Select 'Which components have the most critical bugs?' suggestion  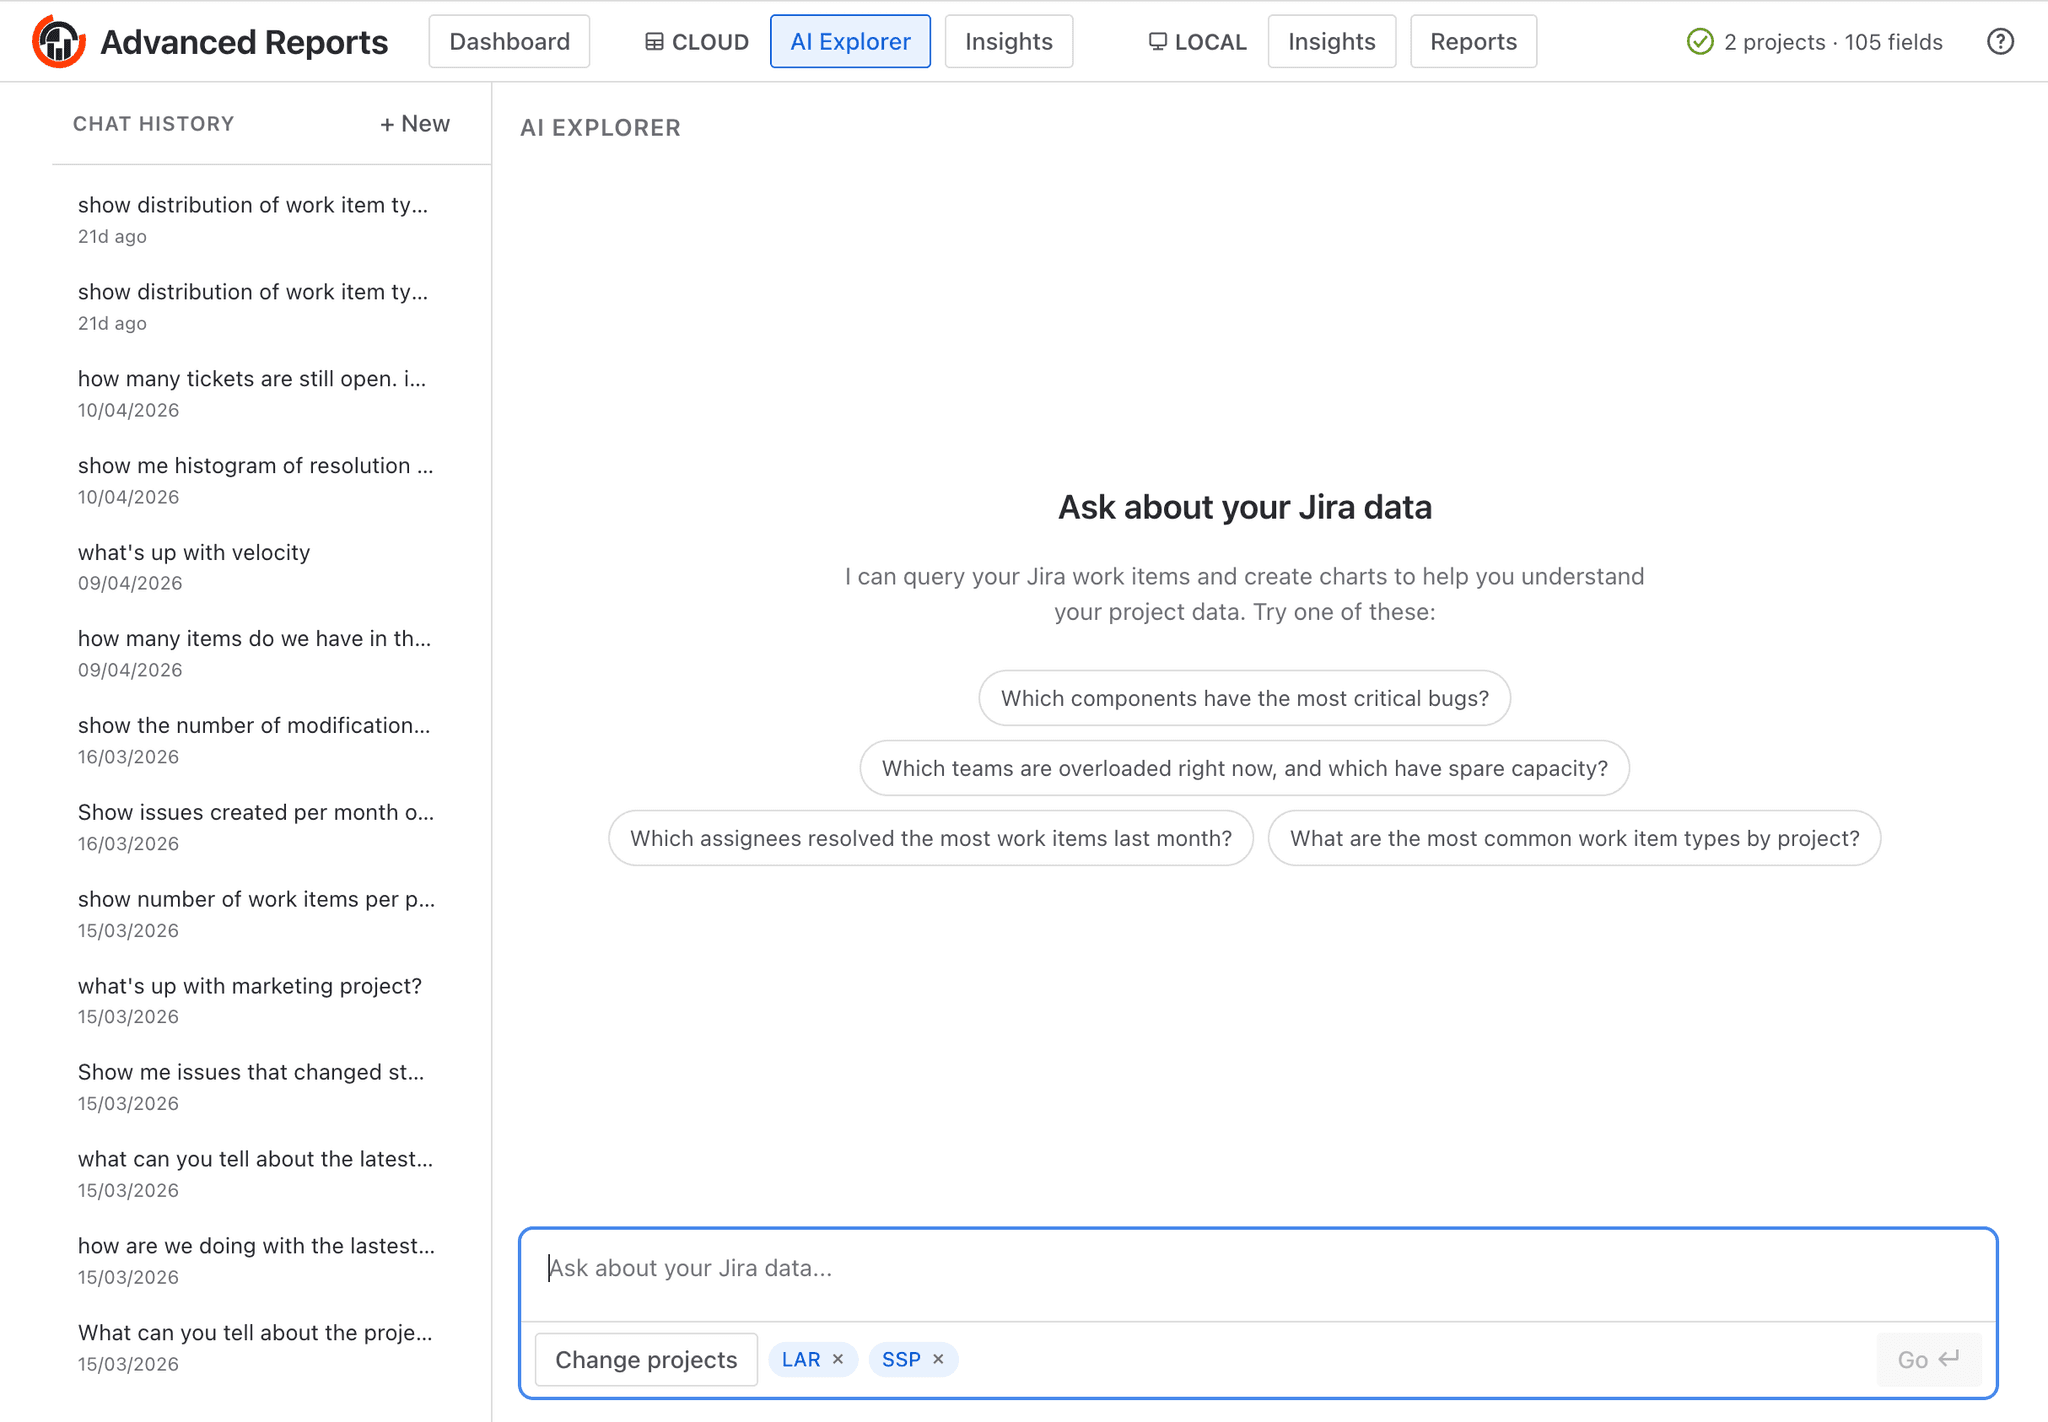coord(1245,698)
